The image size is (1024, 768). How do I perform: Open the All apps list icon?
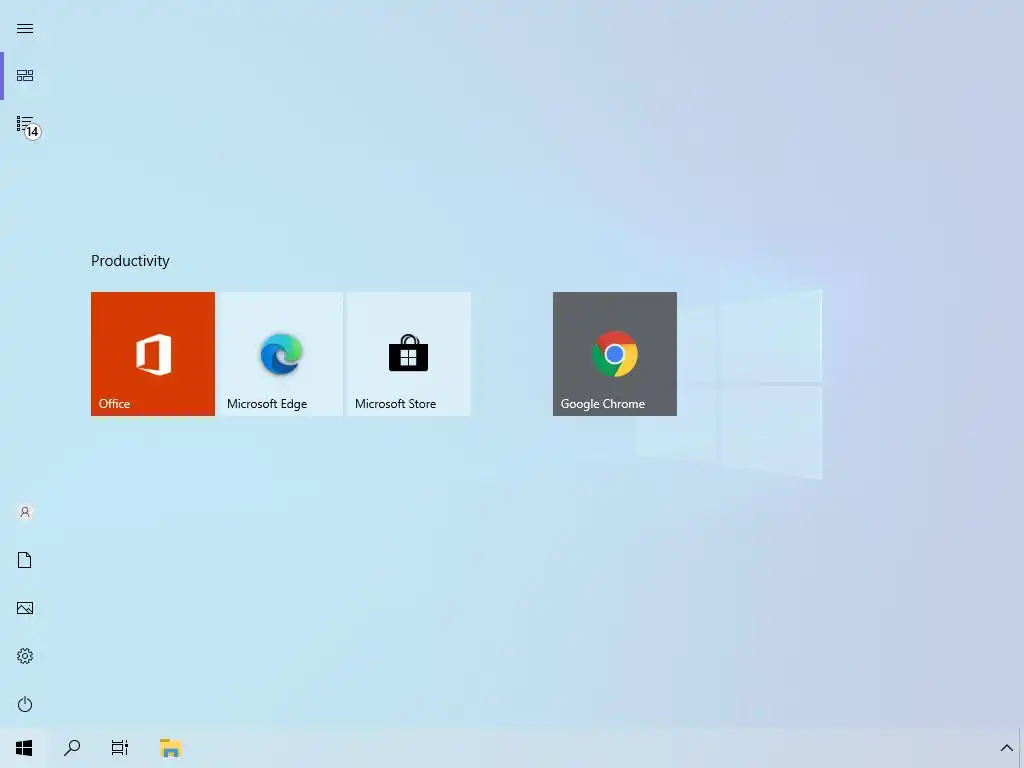[25, 124]
